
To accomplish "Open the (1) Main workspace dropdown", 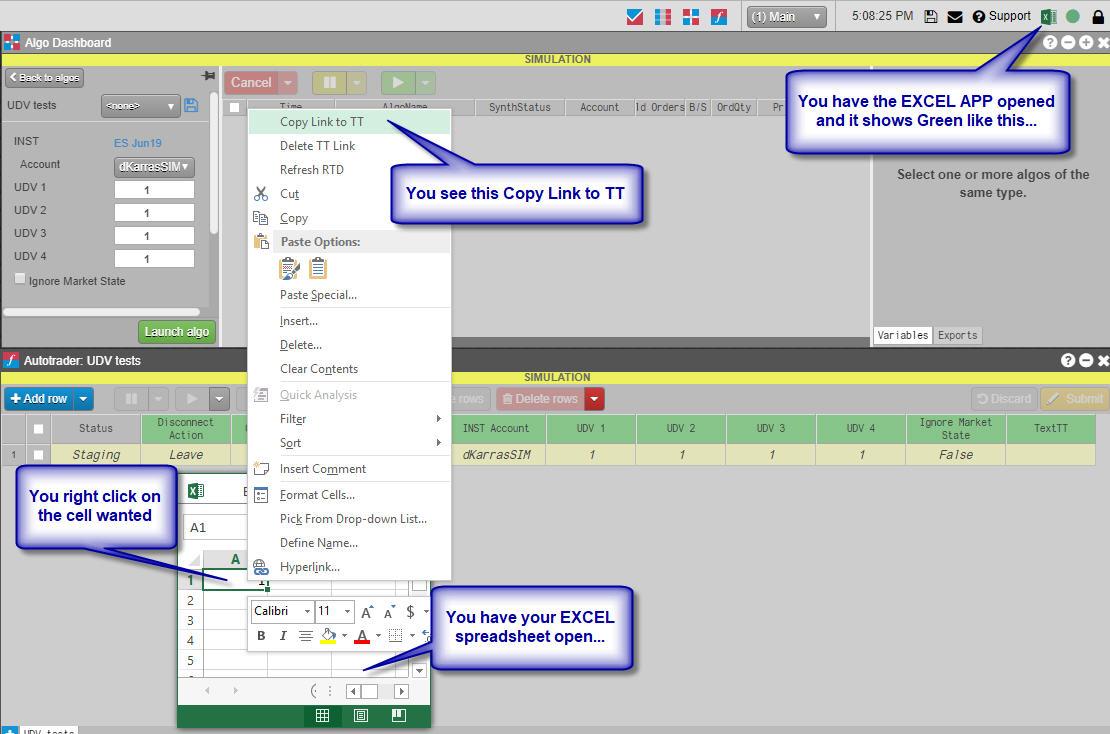I will (x=786, y=16).
